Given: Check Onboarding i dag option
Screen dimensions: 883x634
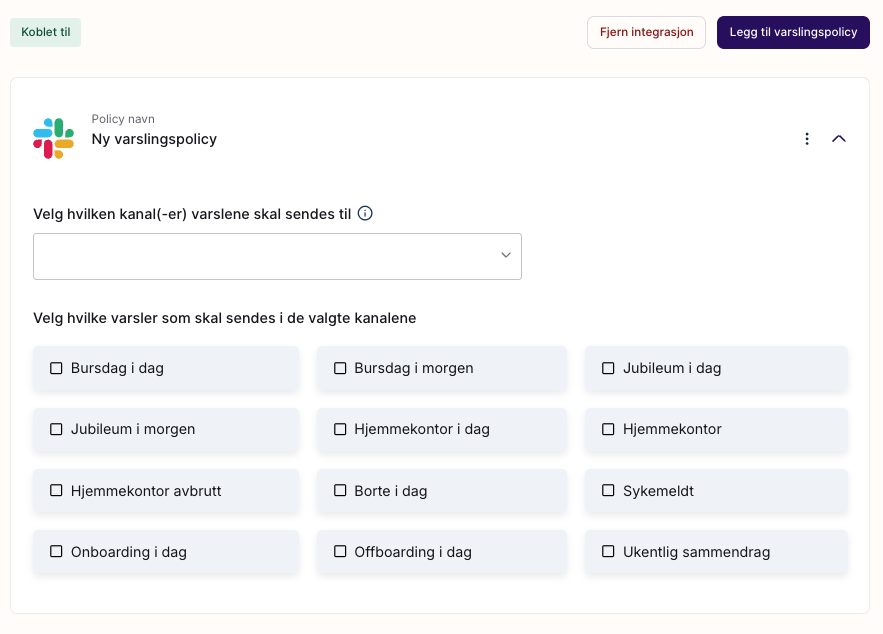Looking at the screenshot, I should 57,552.
